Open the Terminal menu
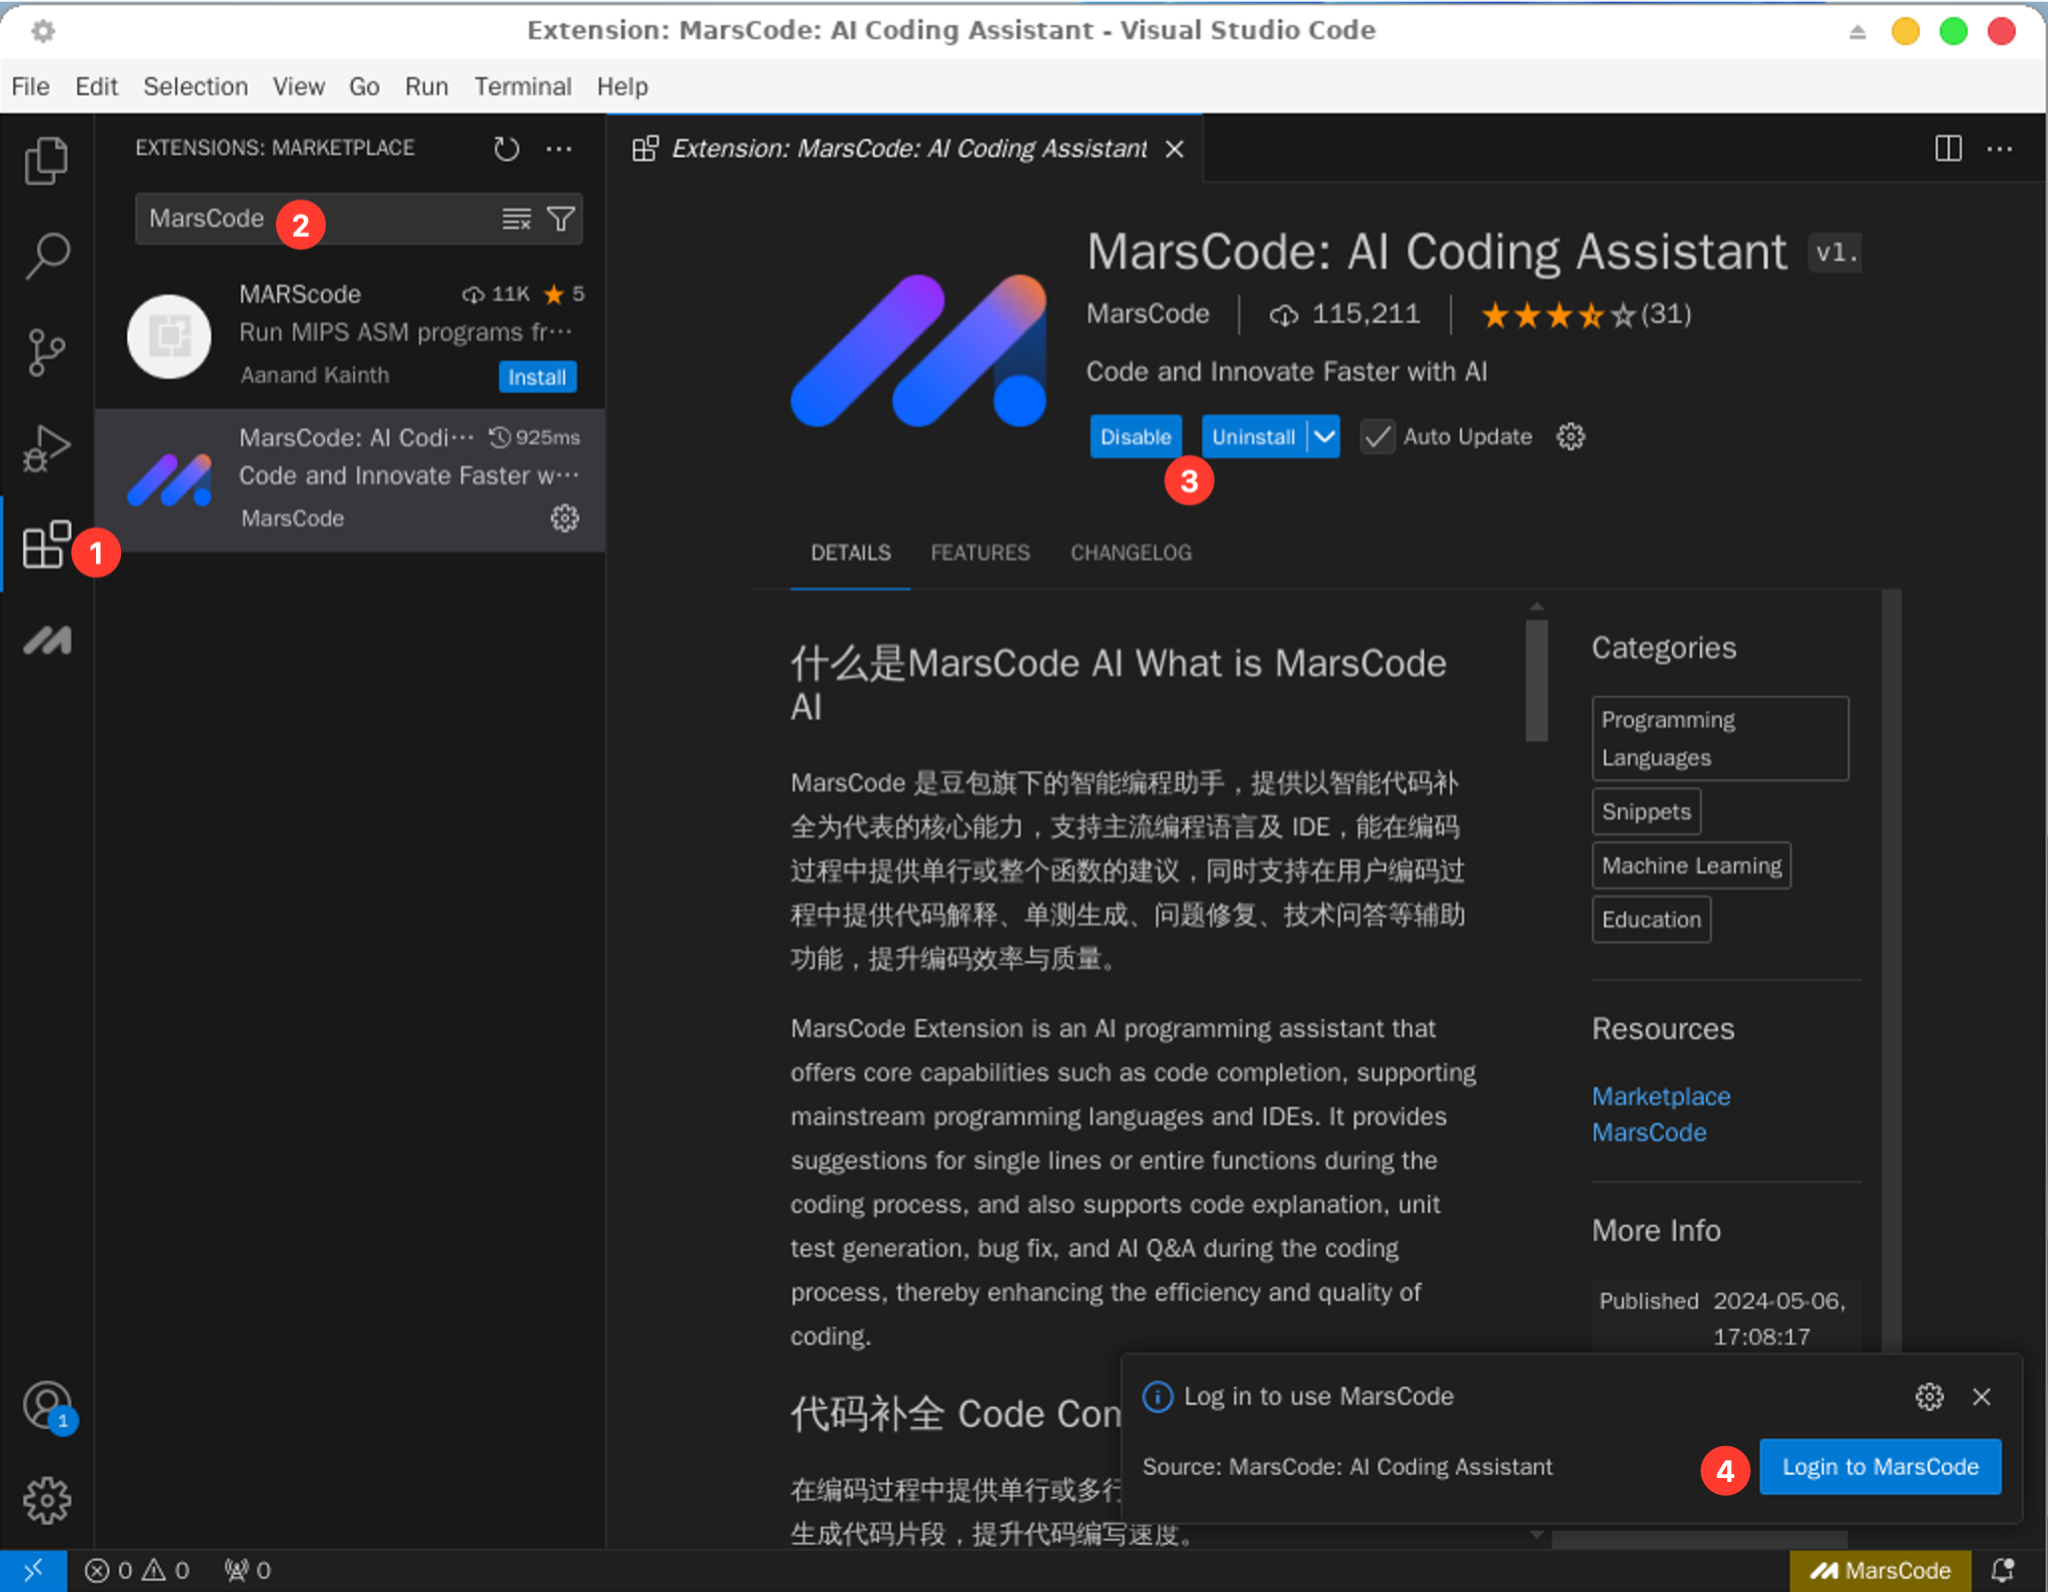Screen dimensions: 2048x1592 tap(522, 86)
